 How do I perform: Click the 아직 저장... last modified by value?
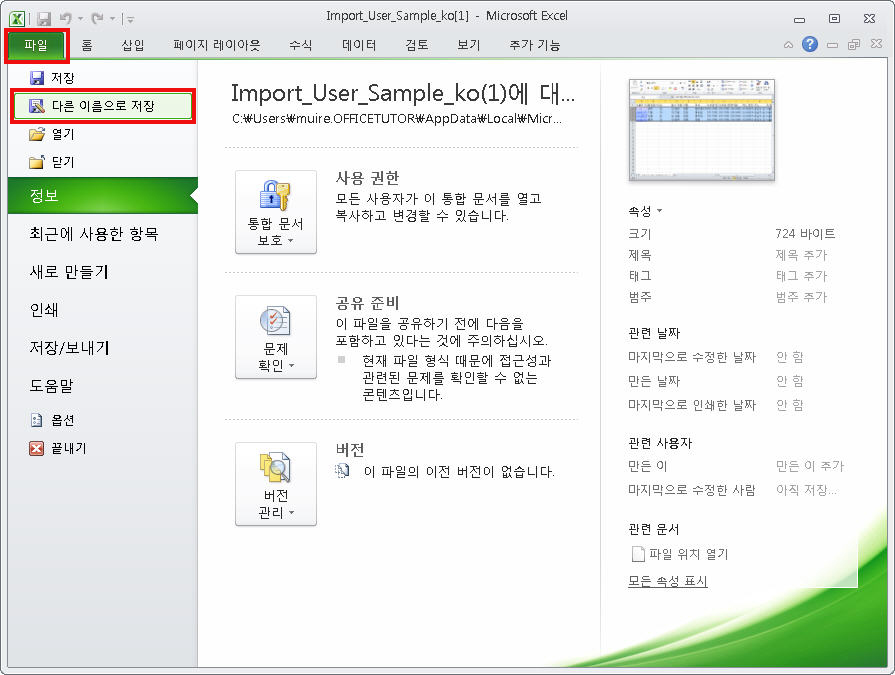pyautogui.click(x=807, y=490)
